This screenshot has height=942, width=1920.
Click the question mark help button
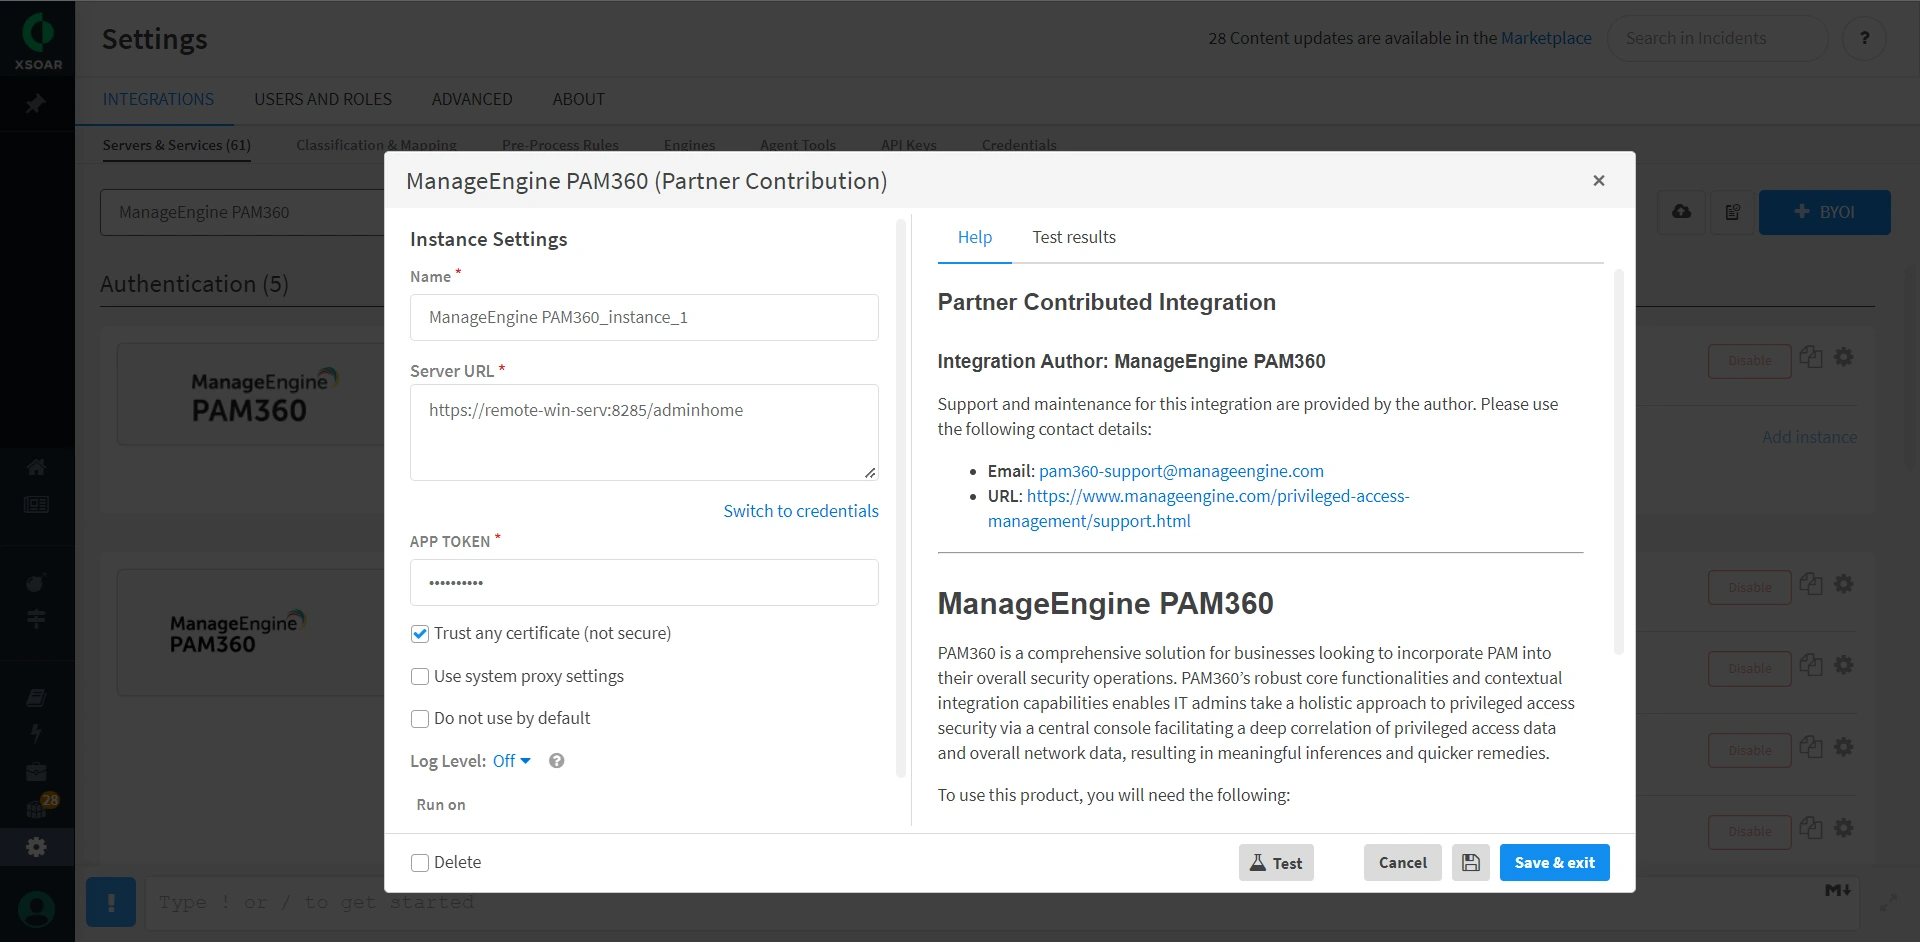coord(1864,38)
